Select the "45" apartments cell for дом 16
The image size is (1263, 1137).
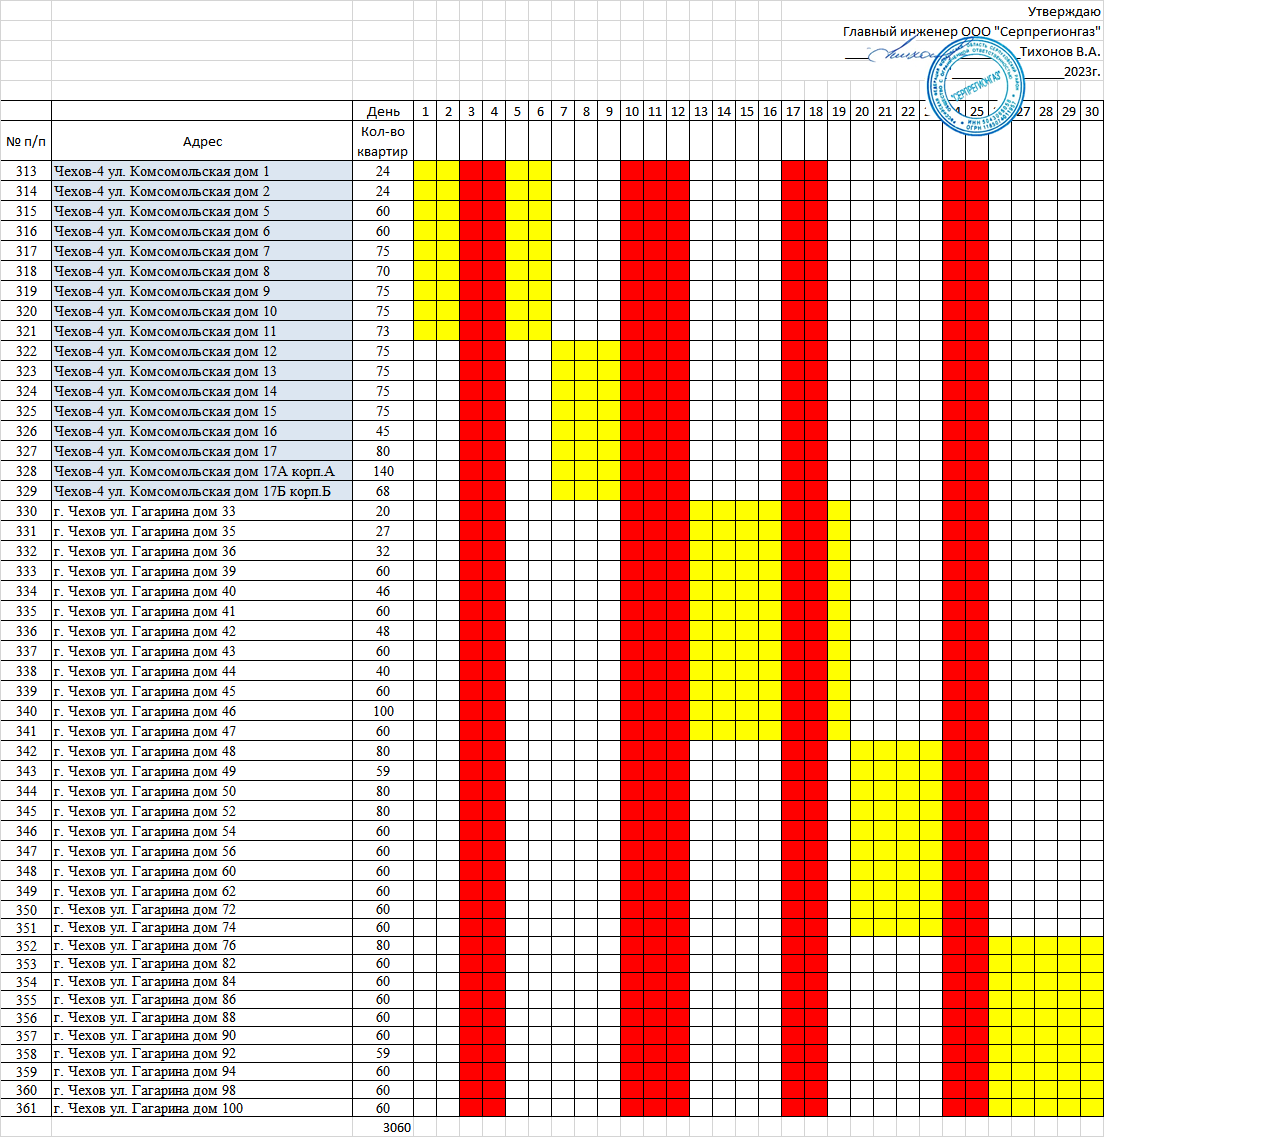coord(383,431)
